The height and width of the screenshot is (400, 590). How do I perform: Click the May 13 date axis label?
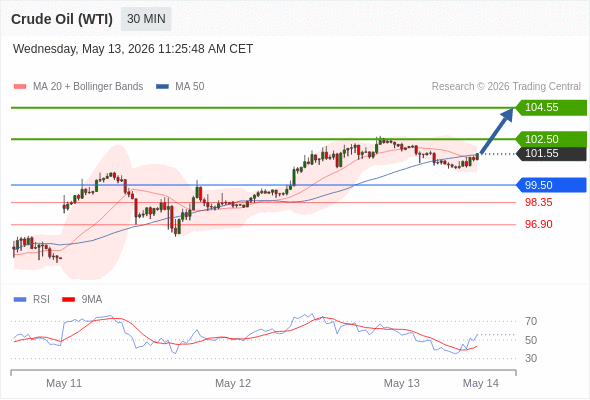[x=401, y=383]
